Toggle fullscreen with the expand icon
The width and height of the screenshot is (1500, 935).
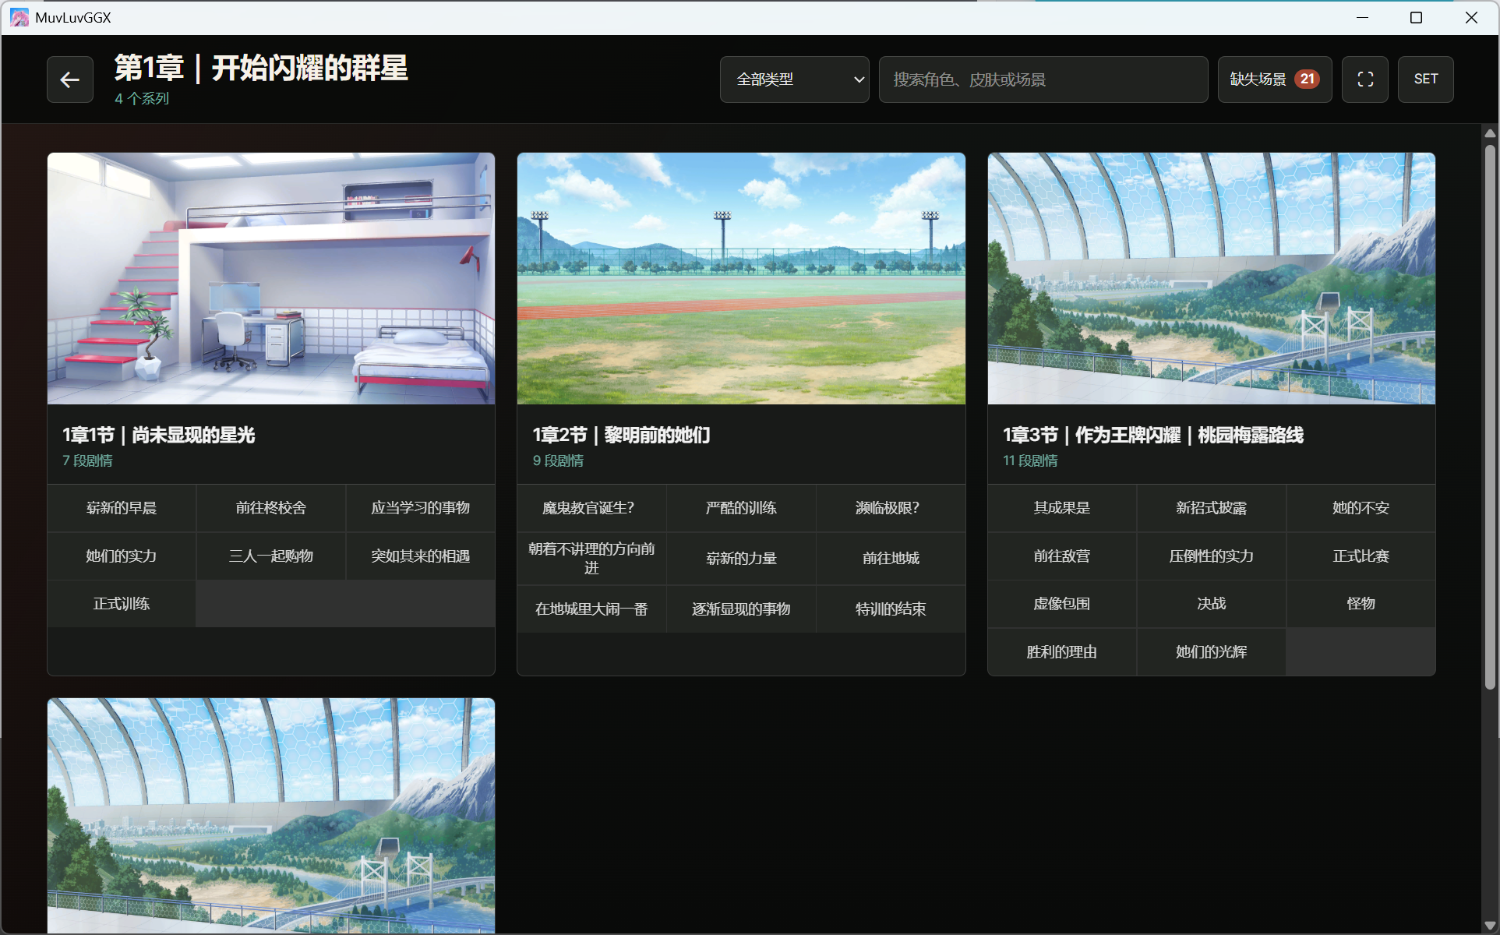click(1365, 79)
